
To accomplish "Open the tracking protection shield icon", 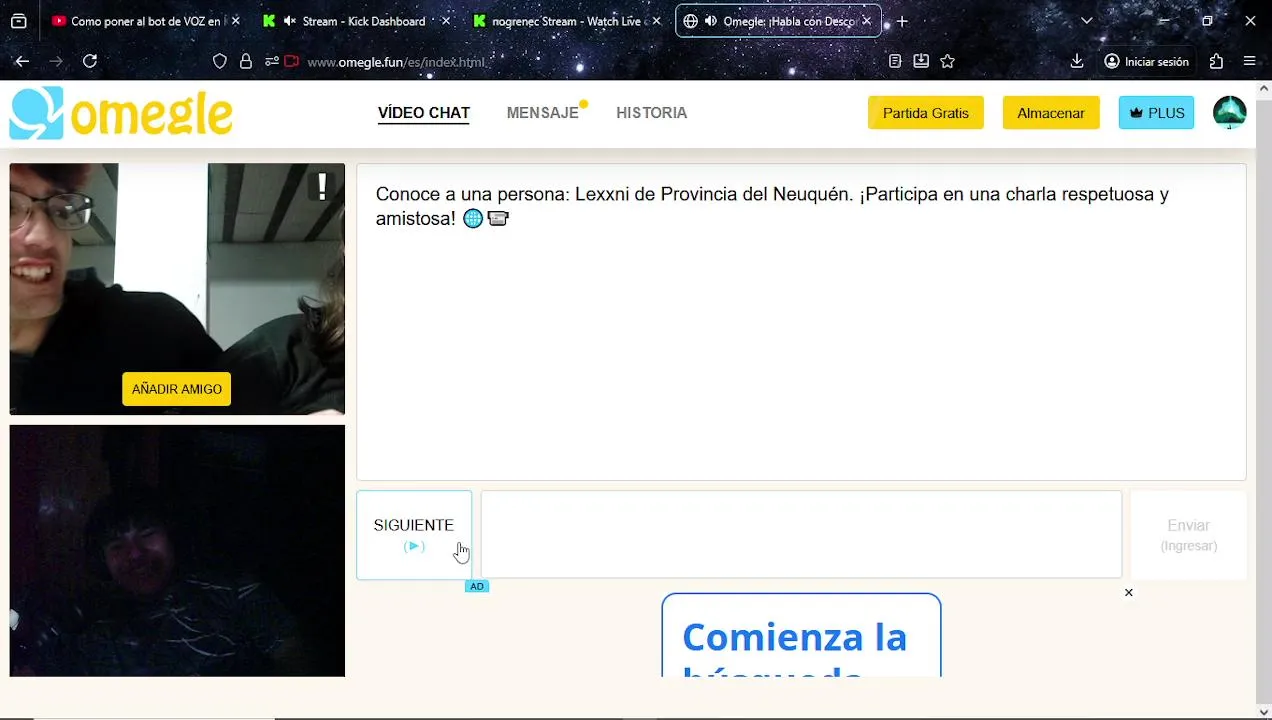I will click(x=221, y=61).
